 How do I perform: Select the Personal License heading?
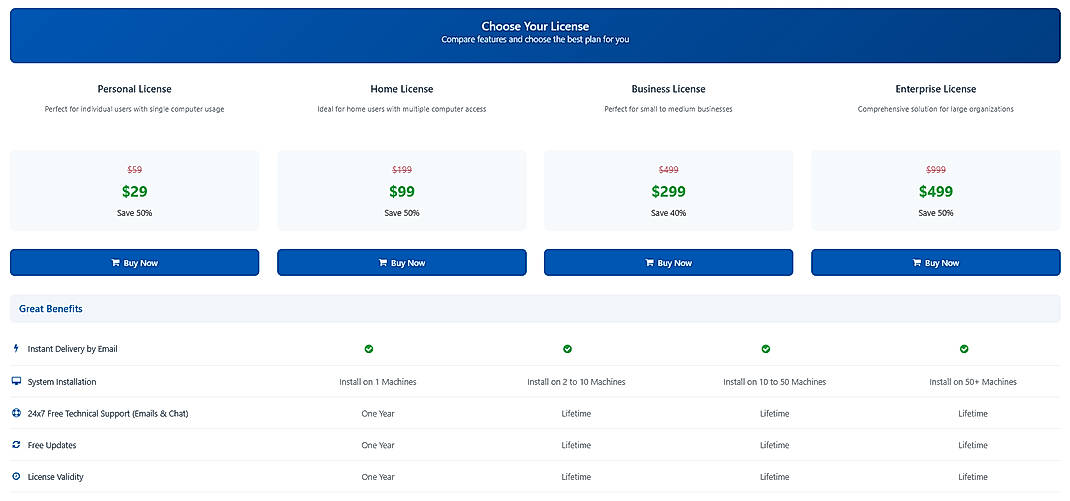tap(134, 89)
